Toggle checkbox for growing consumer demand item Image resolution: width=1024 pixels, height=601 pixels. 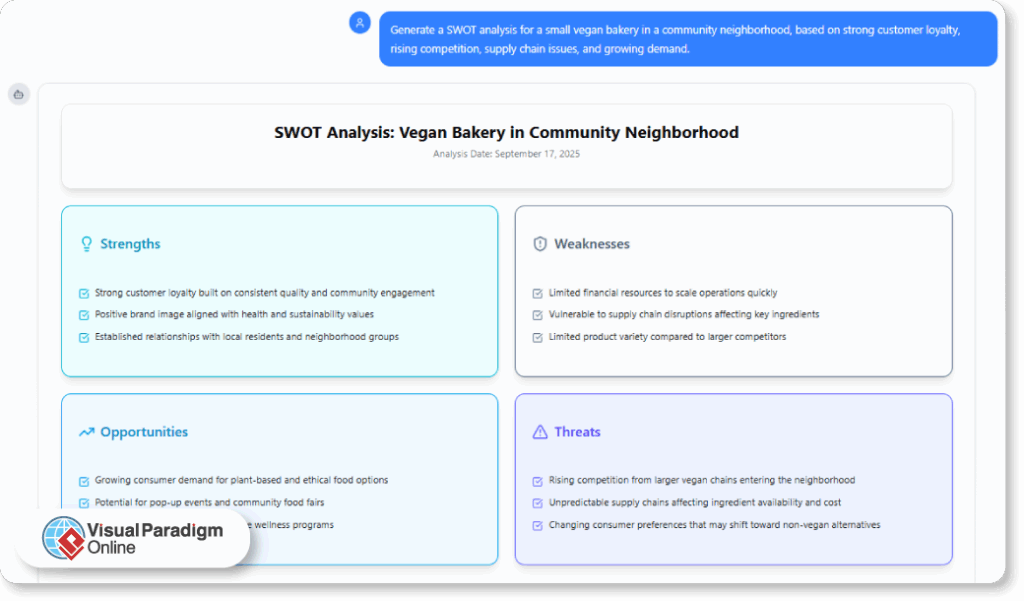pos(84,481)
